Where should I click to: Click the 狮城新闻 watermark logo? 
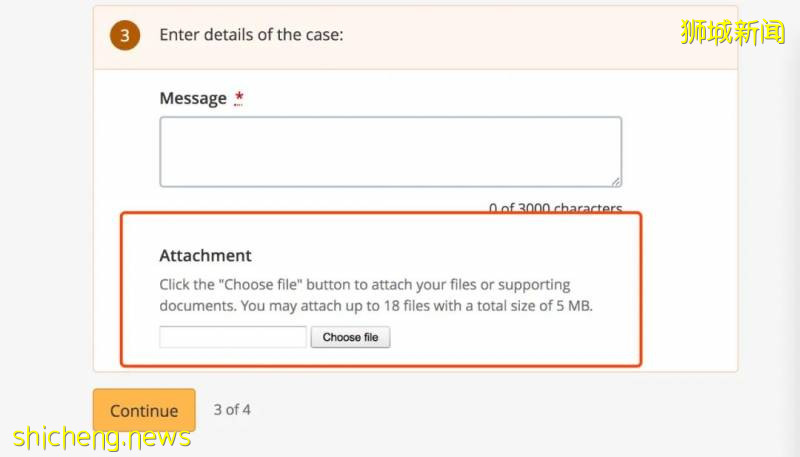[x=733, y=32]
